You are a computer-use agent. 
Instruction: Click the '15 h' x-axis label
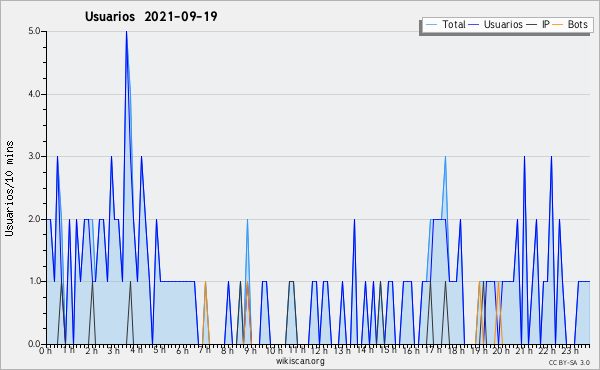[x=387, y=351]
